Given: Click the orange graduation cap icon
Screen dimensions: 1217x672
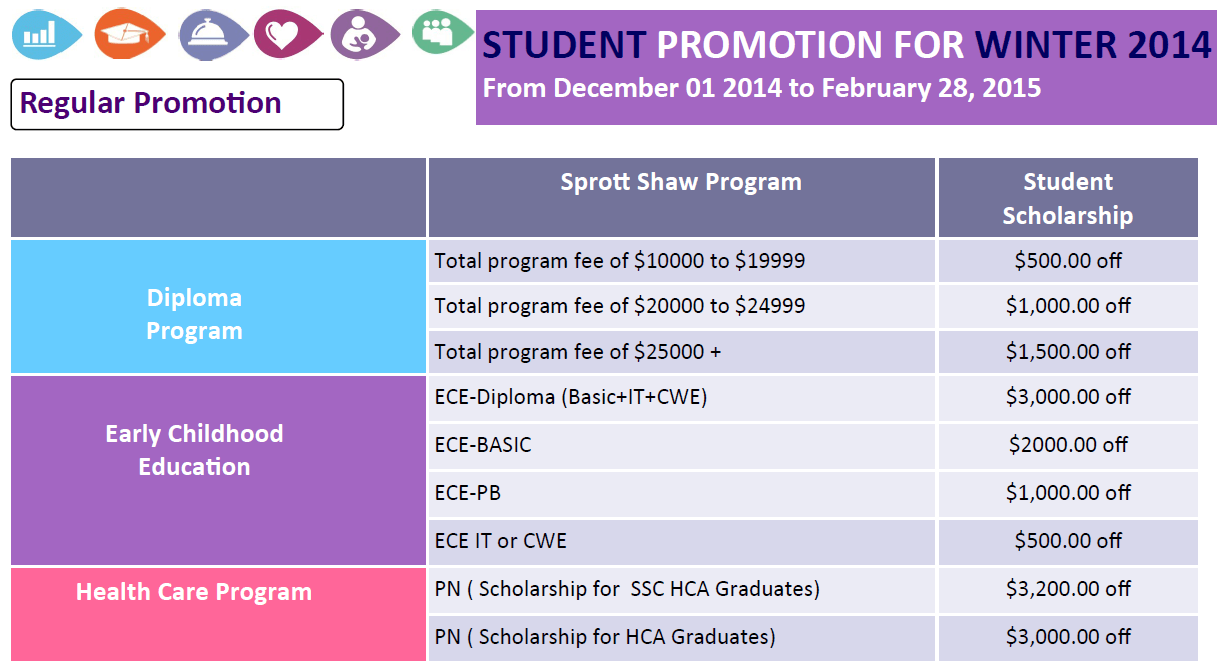Looking at the screenshot, I should [130, 34].
